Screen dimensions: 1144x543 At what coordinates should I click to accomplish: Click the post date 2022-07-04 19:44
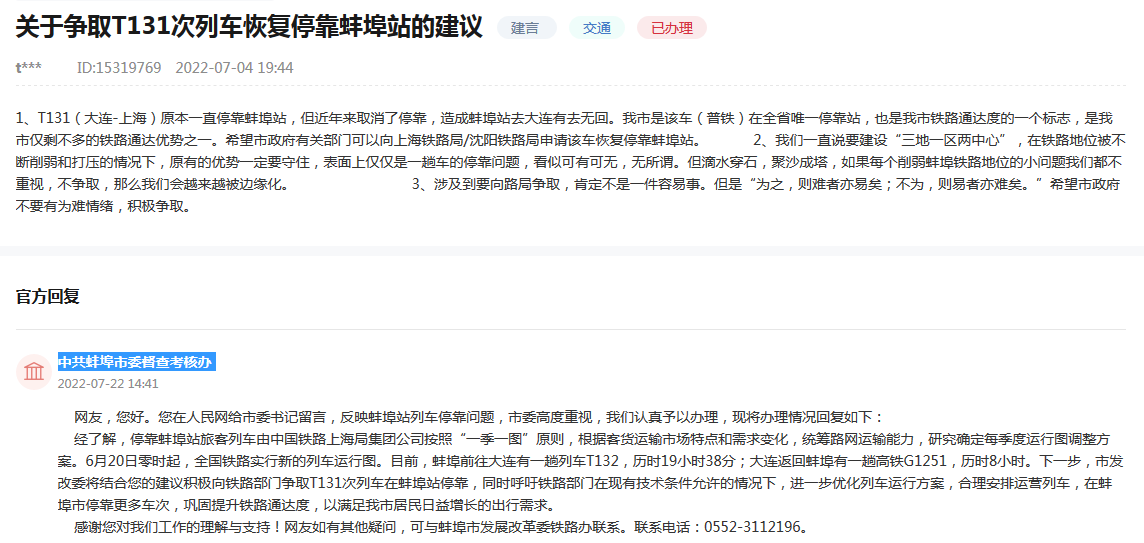(x=234, y=68)
